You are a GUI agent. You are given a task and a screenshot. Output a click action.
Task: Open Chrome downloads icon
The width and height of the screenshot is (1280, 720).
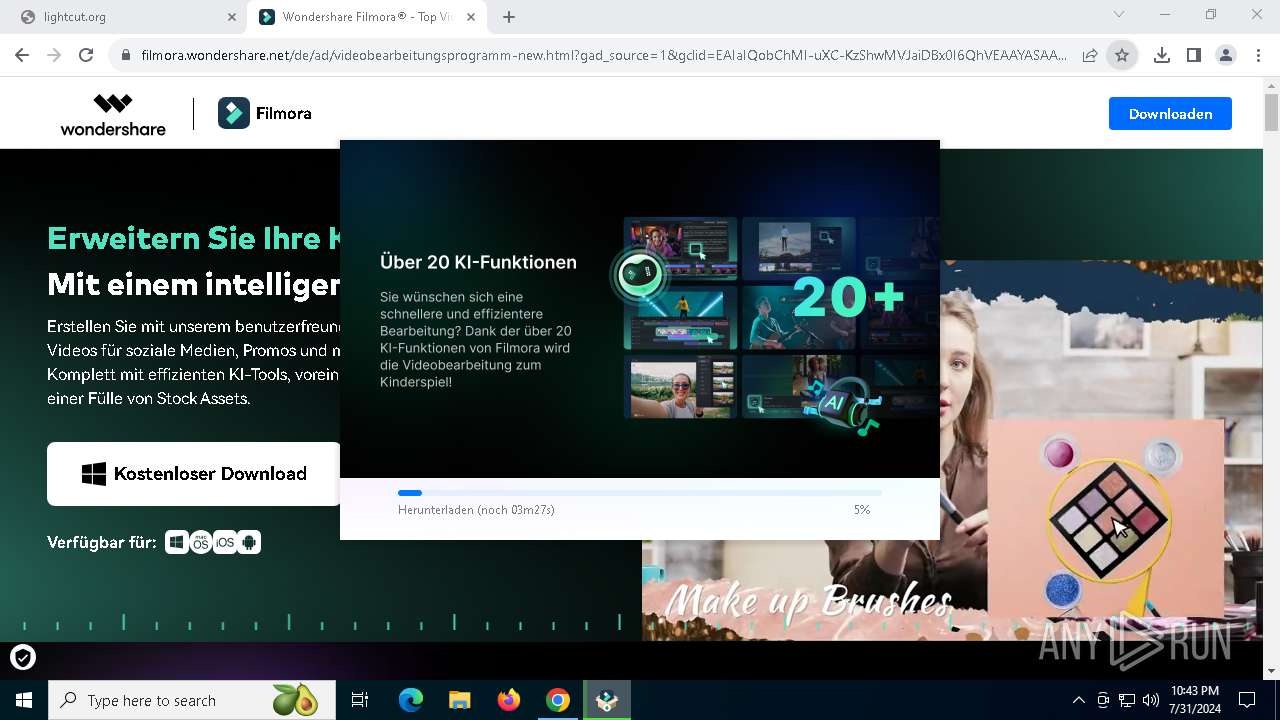pyautogui.click(x=1161, y=56)
